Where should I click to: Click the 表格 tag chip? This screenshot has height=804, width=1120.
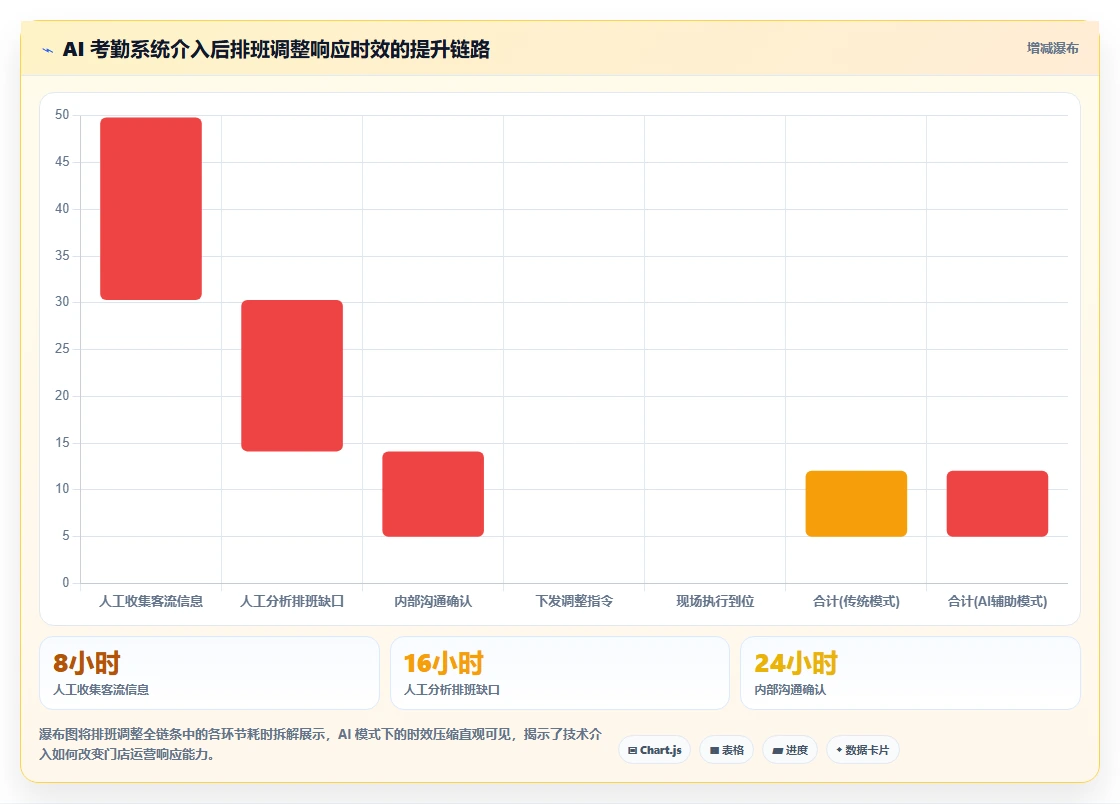pos(726,750)
